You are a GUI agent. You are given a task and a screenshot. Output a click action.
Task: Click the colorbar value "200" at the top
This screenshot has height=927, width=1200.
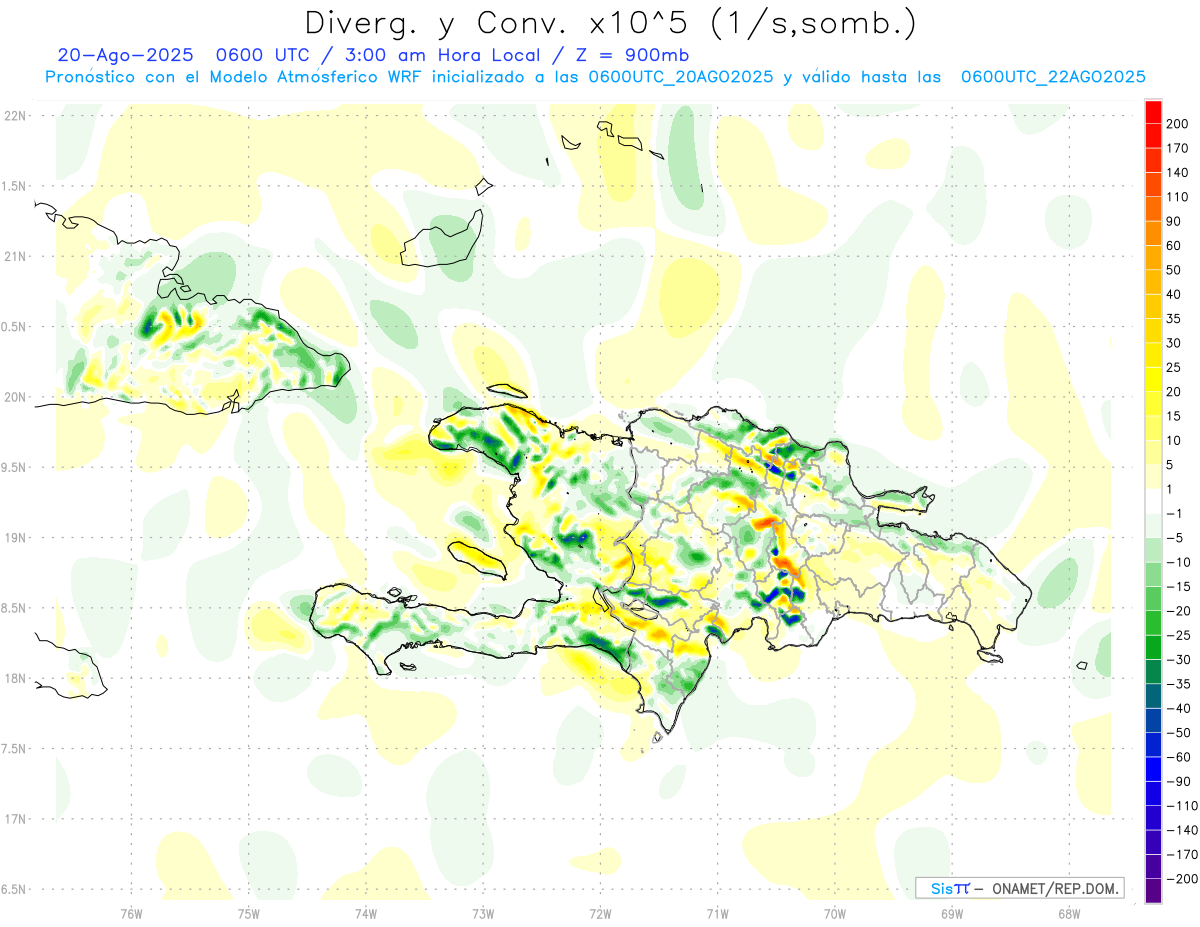[x=1178, y=123]
